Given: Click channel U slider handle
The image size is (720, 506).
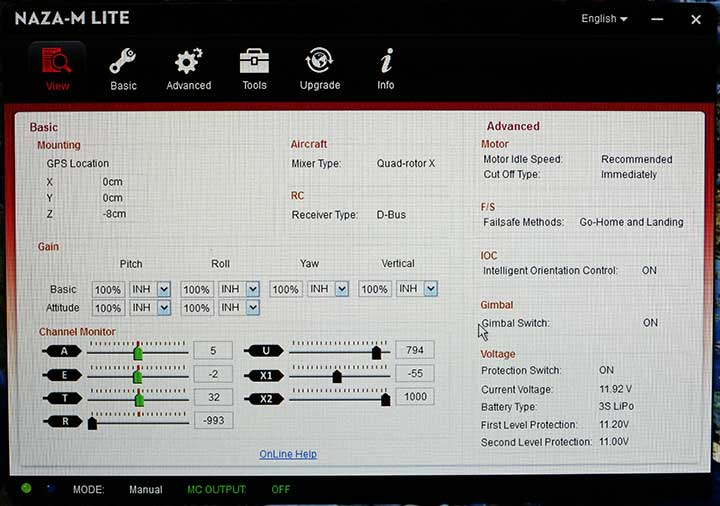Looking at the screenshot, I should point(376,353).
